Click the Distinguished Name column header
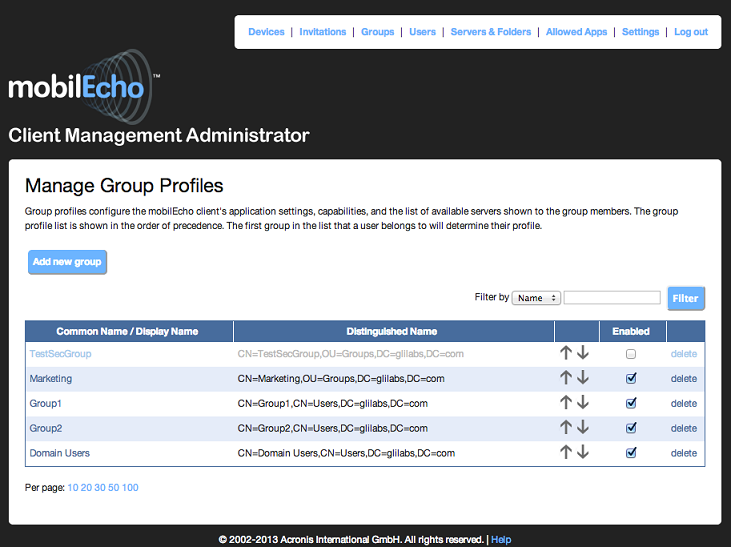Image resolution: width=731 pixels, height=547 pixels. coord(394,331)
